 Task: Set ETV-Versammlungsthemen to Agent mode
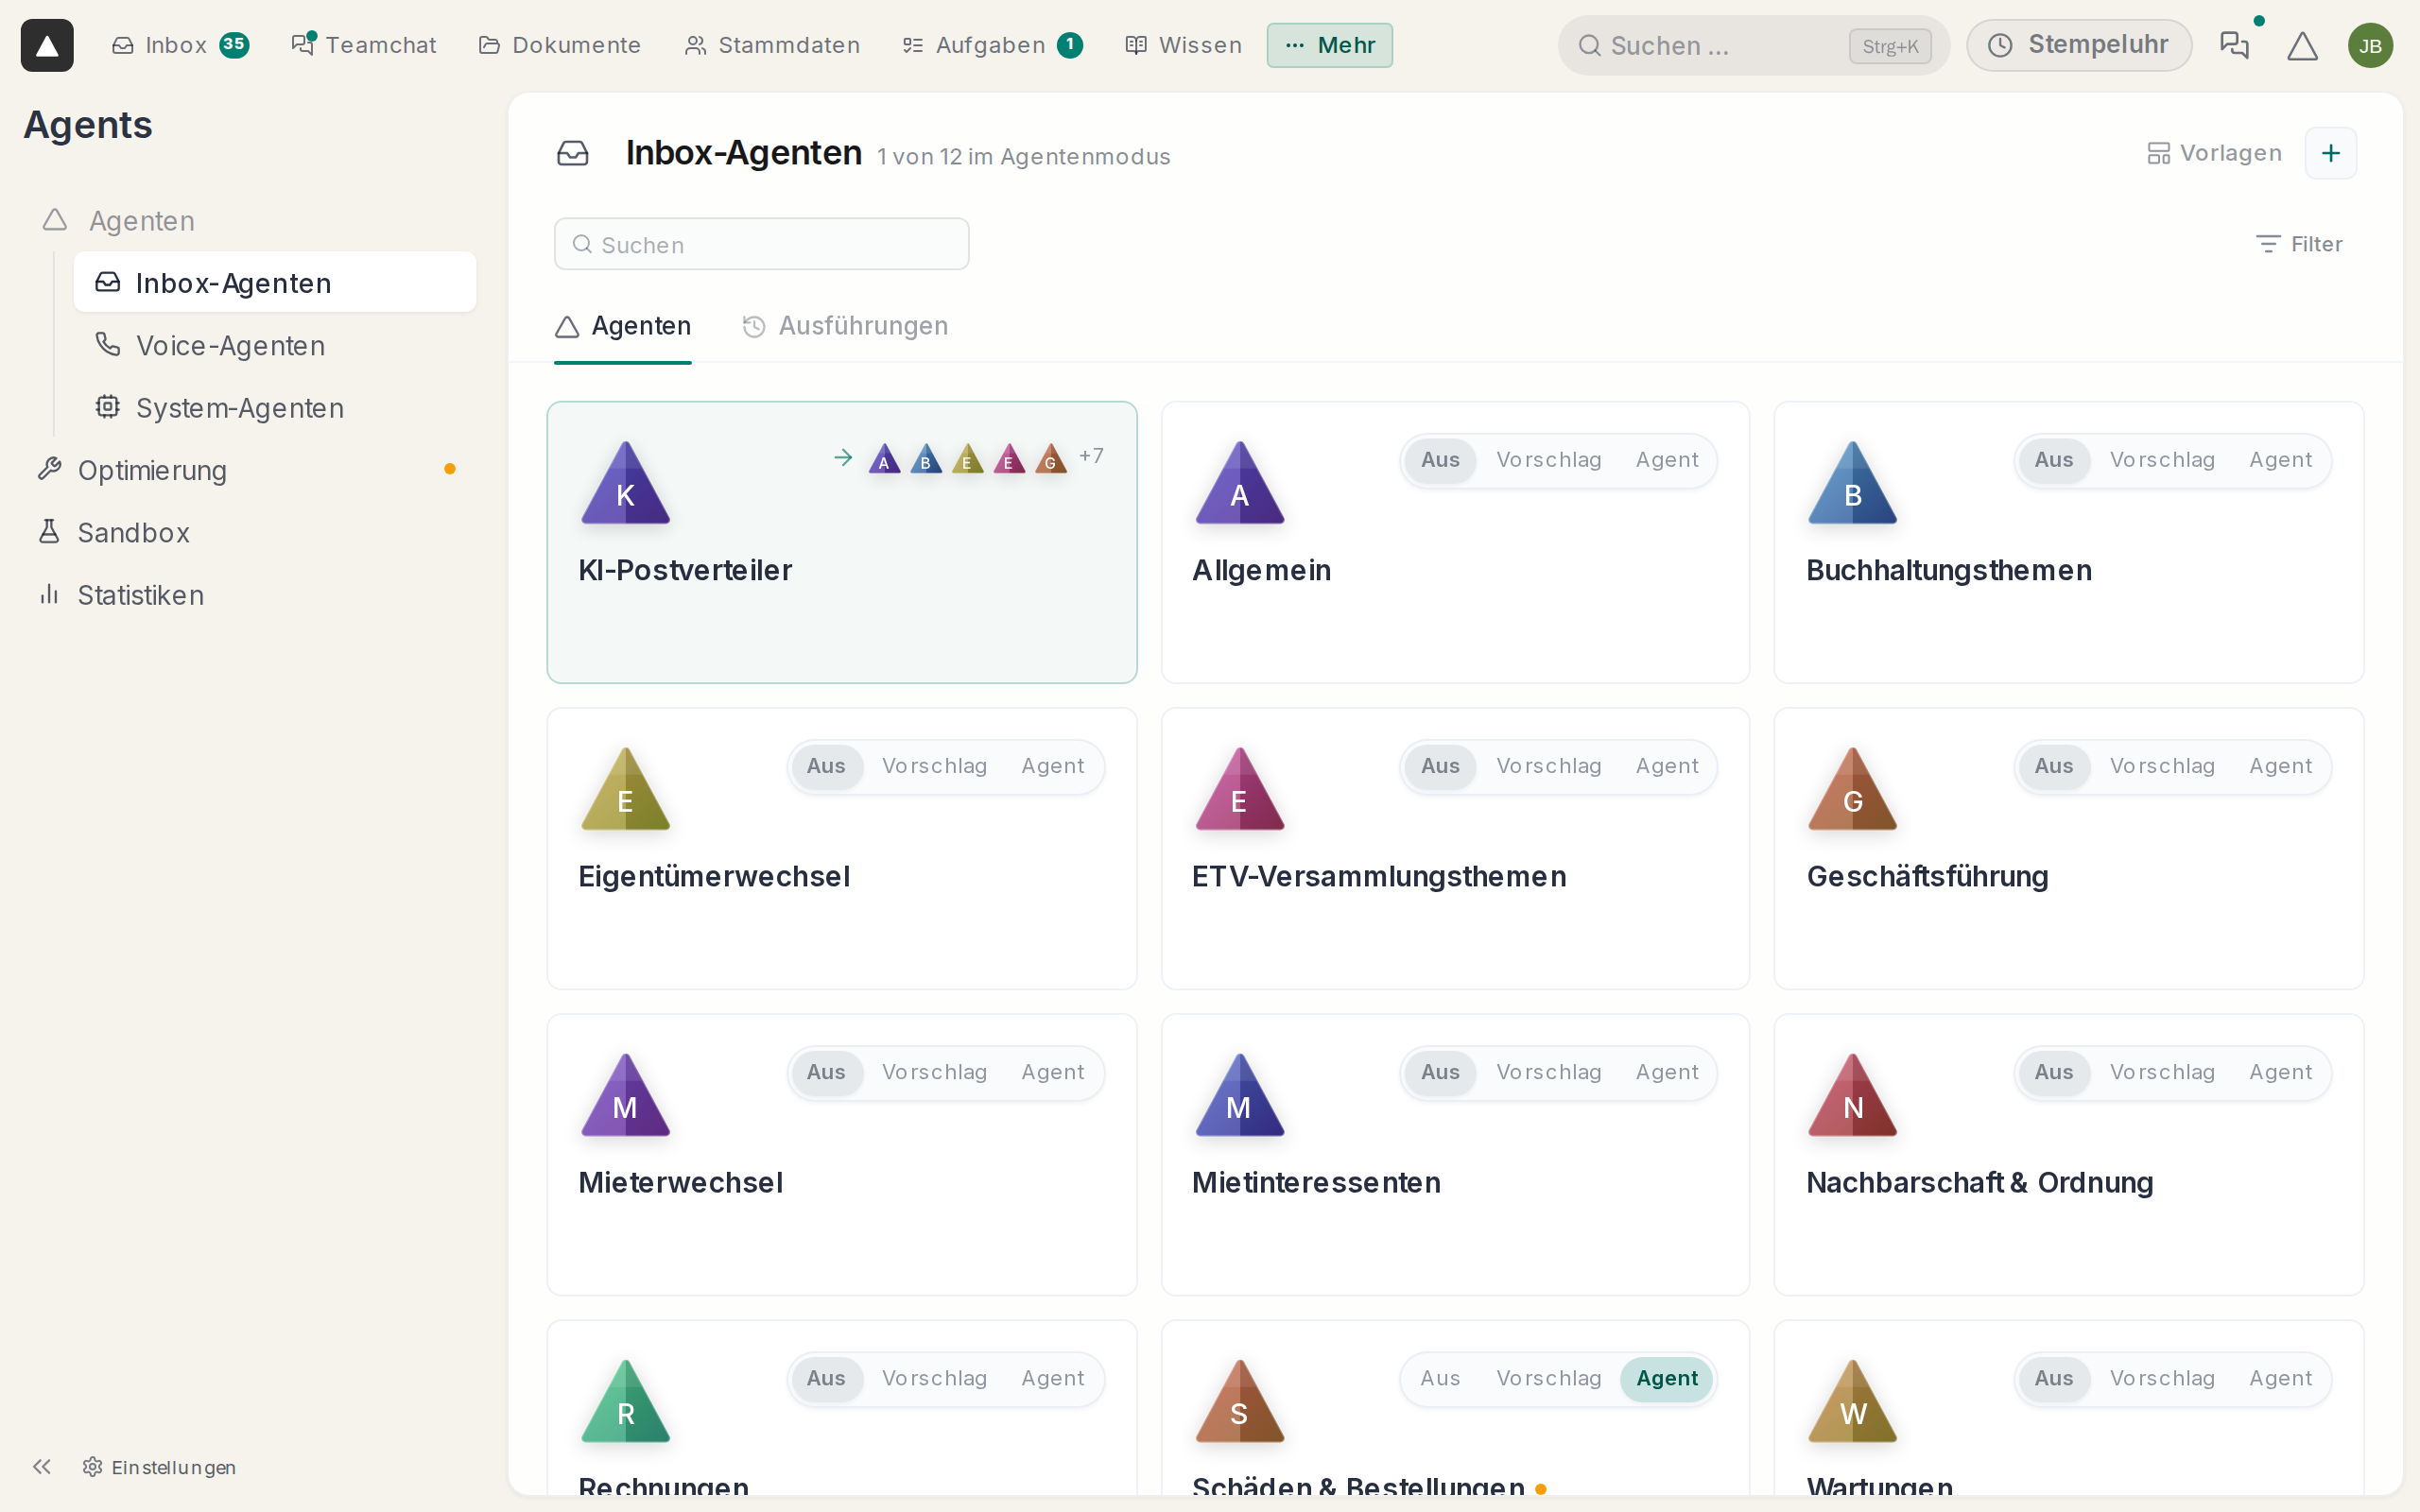[x=1667, y=766]
